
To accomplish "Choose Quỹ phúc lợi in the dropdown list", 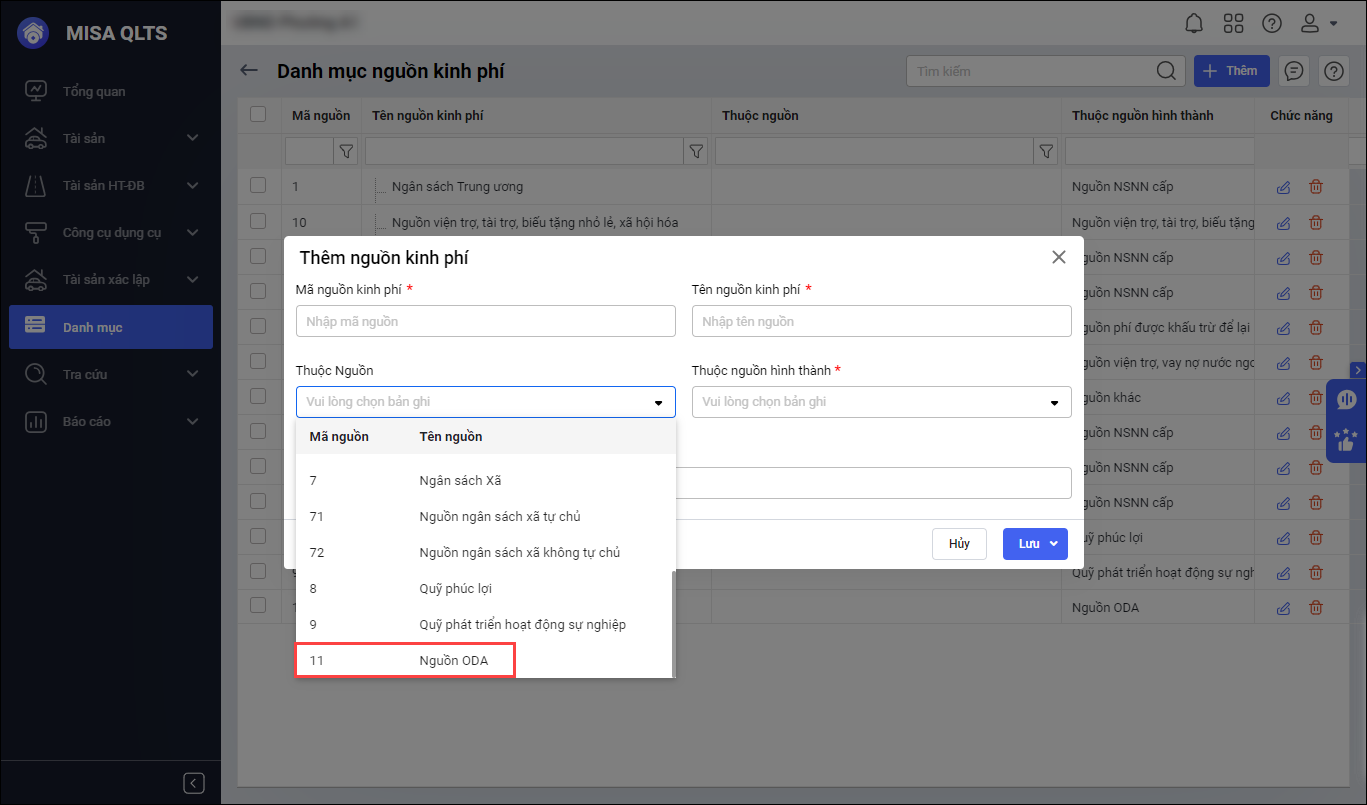I will pos(455,589).
